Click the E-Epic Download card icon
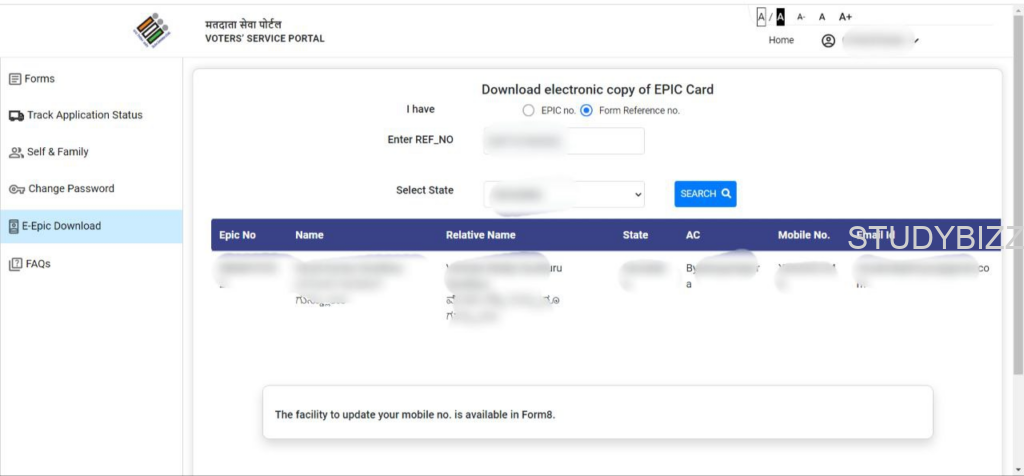1024x476 pixels. [14, 227]
